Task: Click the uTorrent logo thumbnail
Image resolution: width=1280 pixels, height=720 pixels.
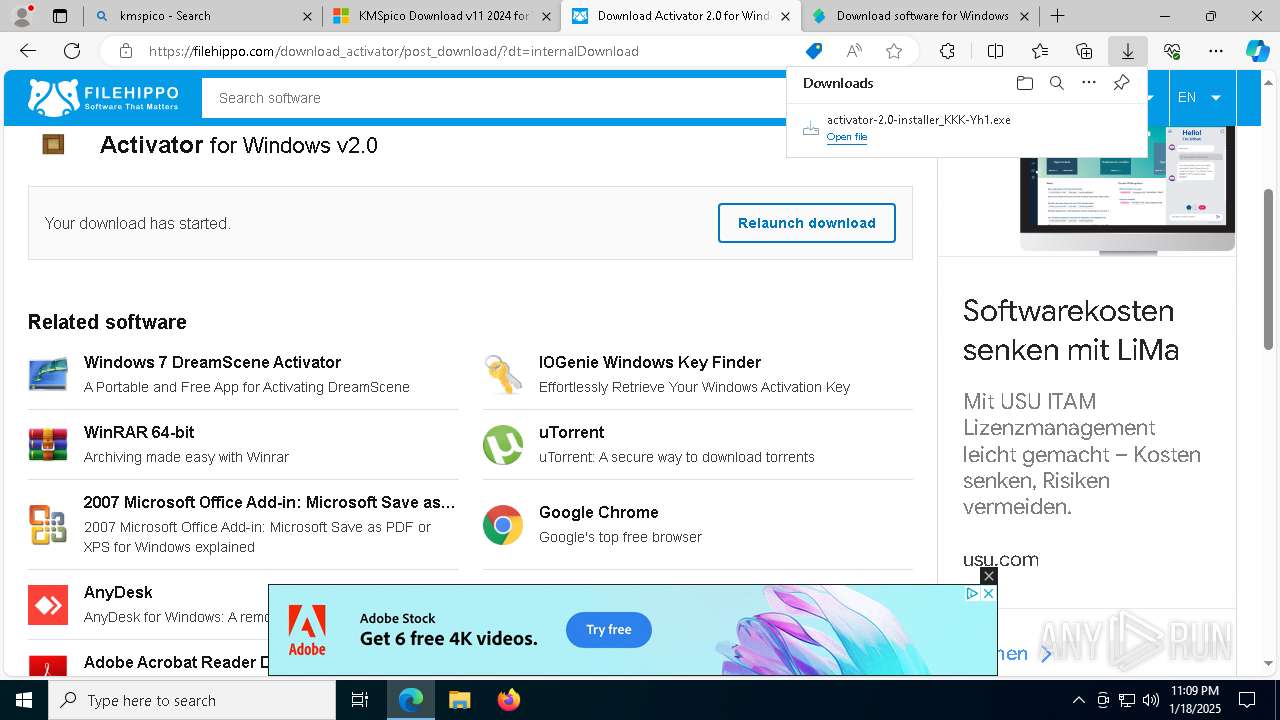Action: 503,445
